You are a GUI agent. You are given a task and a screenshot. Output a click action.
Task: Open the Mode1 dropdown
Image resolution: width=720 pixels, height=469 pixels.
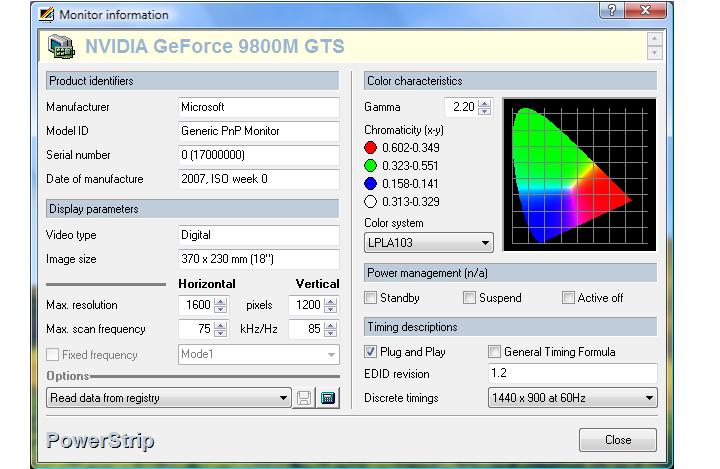[259, 355]
